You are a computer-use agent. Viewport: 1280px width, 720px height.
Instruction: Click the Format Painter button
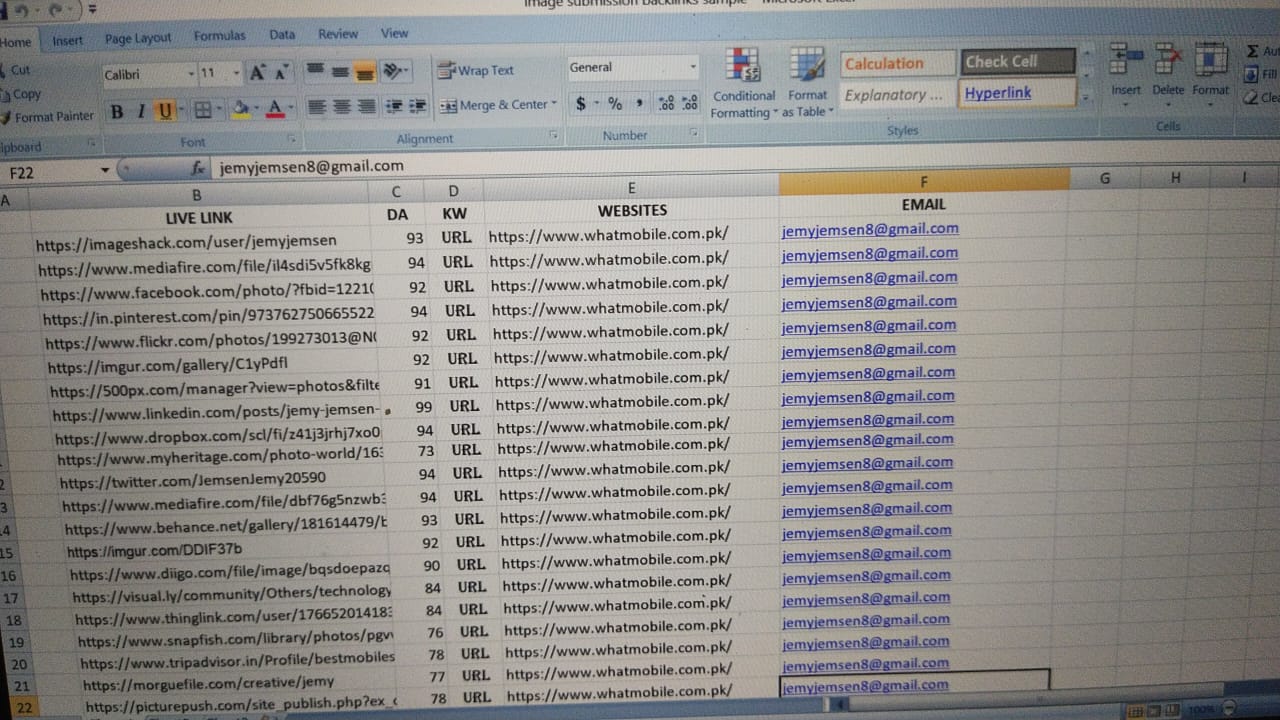click(48, 117)
